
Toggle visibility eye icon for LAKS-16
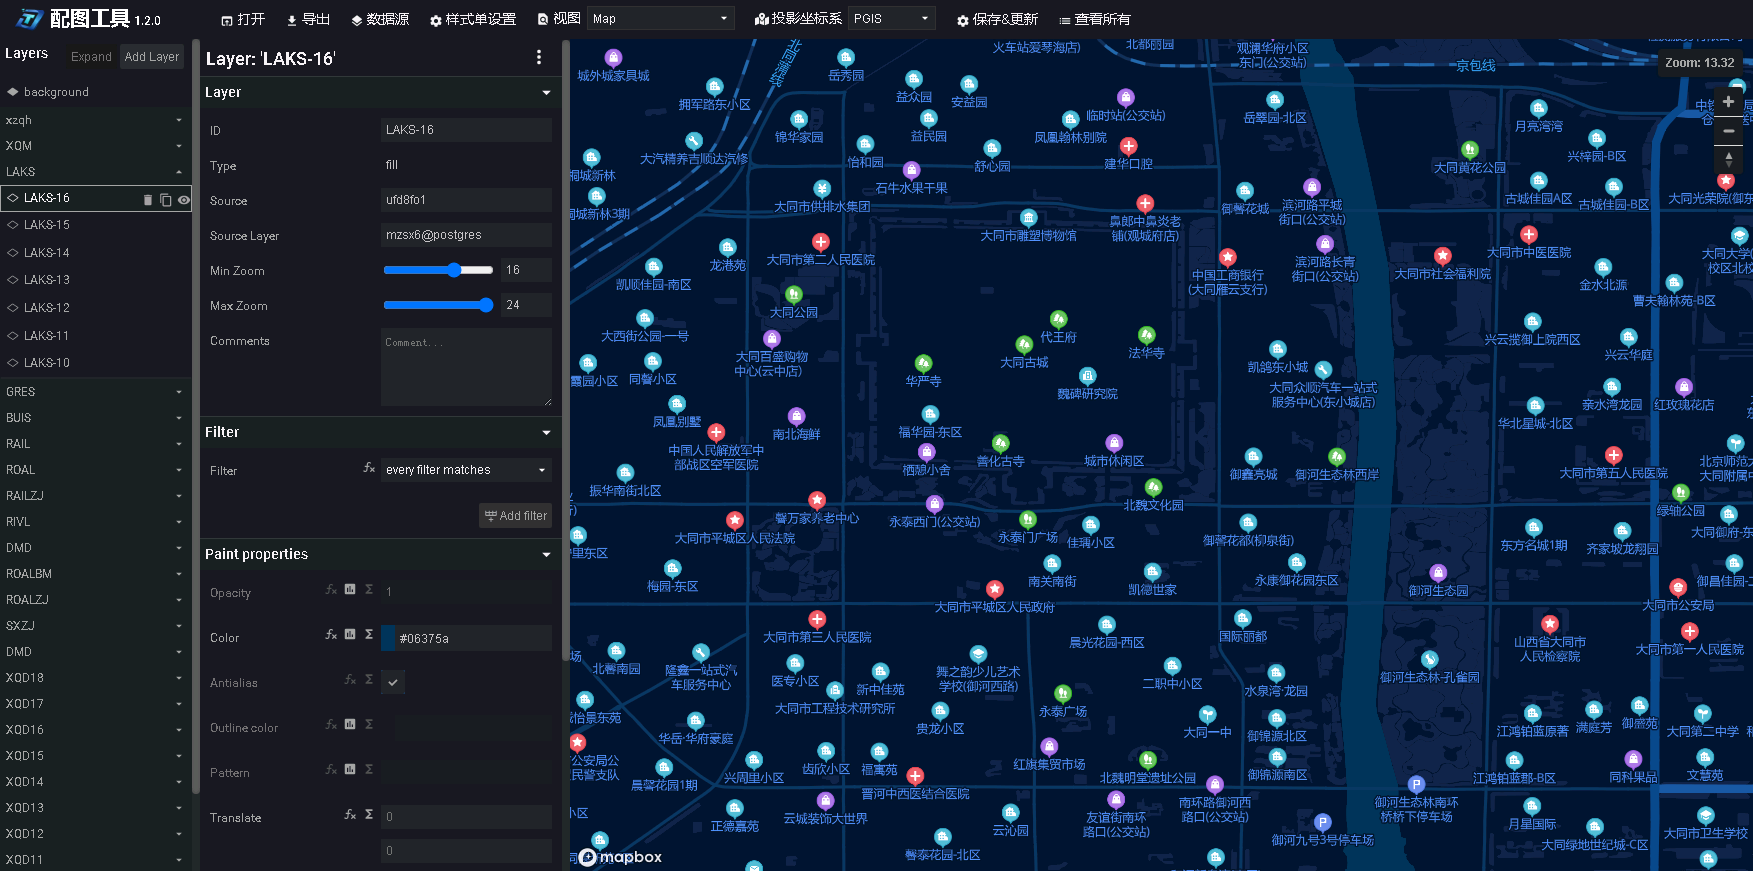click(184, 200)
